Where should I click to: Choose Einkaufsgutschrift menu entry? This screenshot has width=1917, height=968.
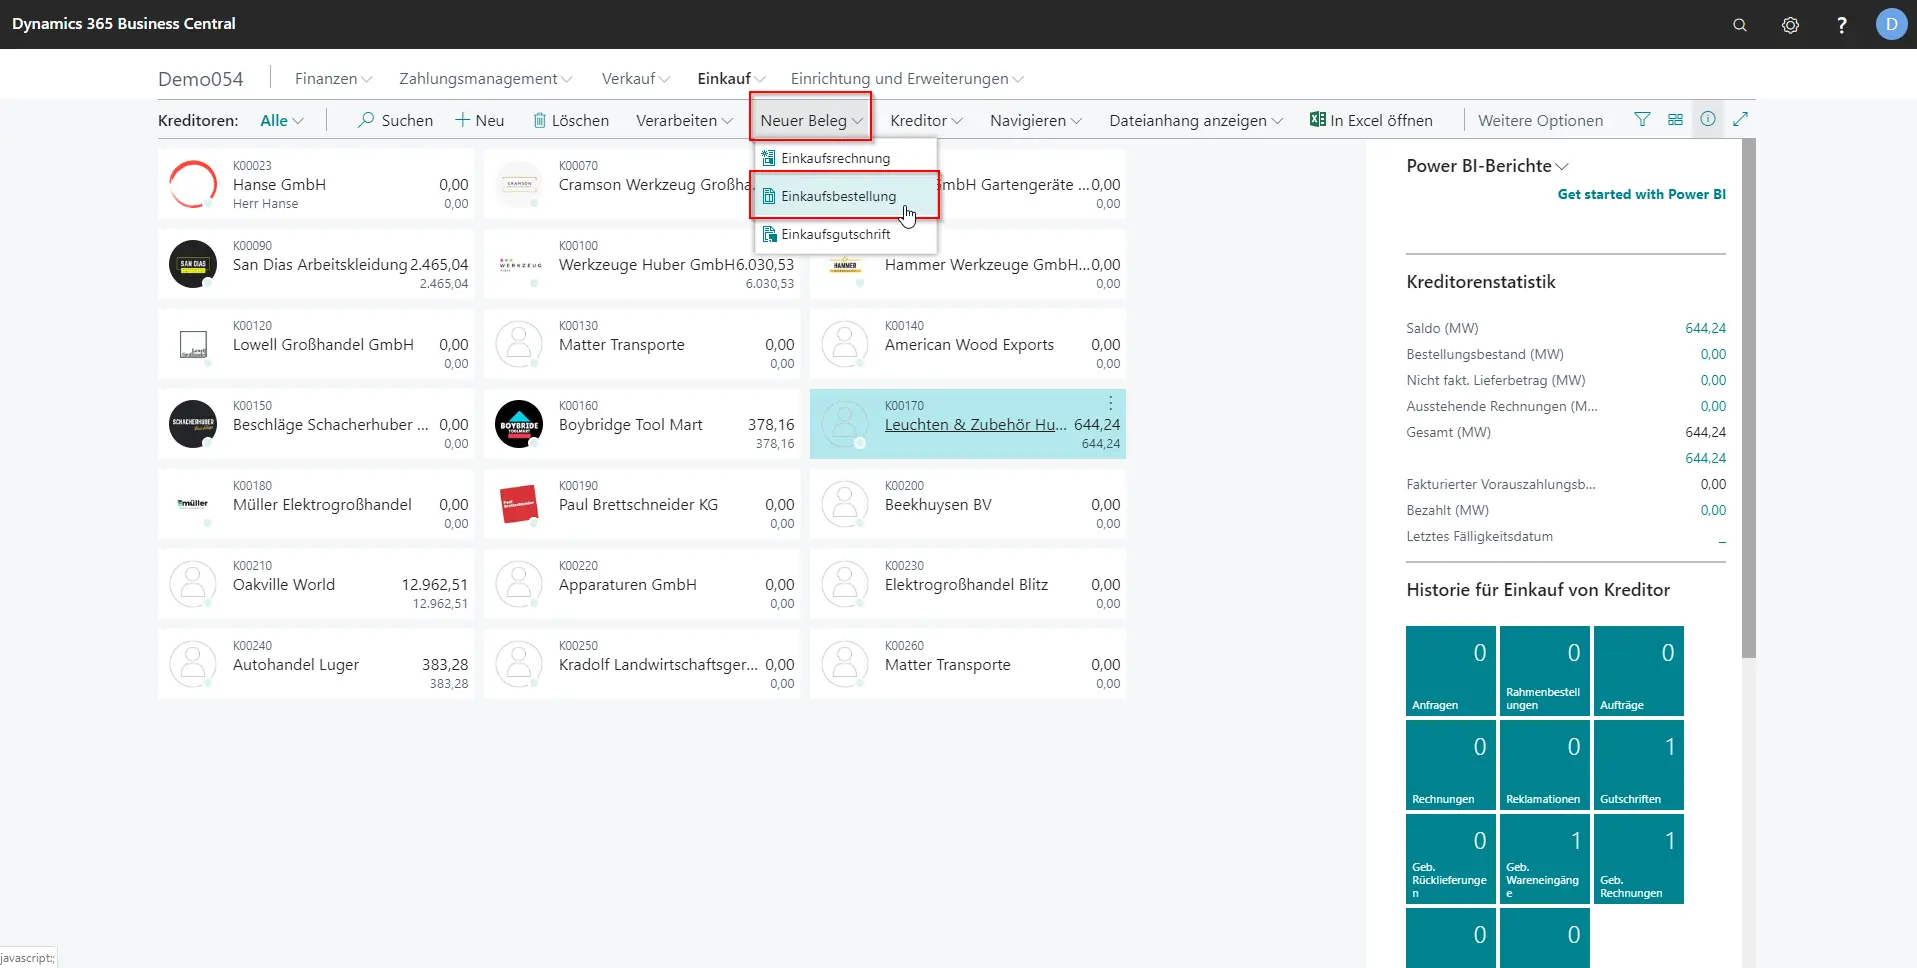click(835, 234)
